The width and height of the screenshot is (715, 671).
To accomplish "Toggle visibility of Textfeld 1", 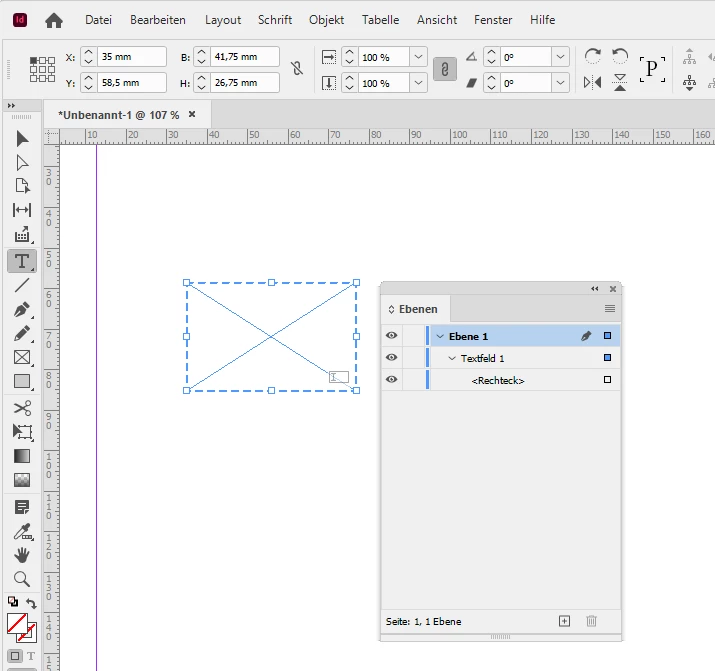I will click(x=391, y=357).
